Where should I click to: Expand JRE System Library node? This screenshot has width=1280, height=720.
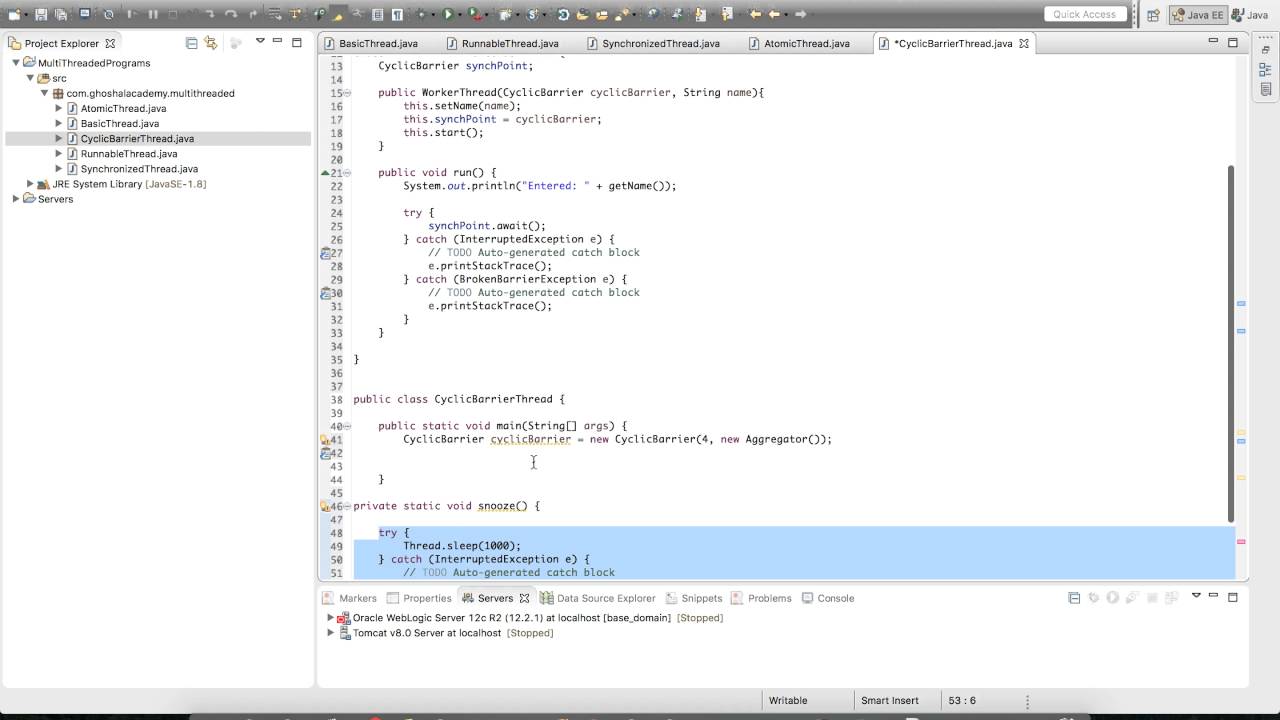[30, 184]
